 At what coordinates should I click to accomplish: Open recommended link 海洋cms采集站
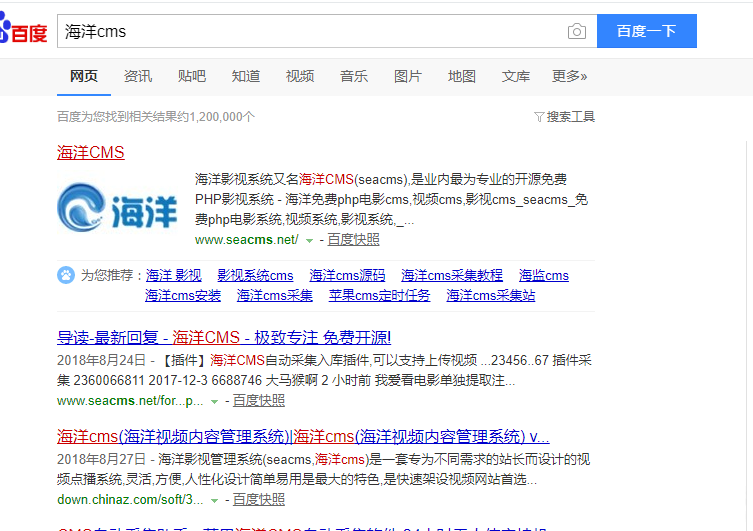pyautogui.click(x=491, y=295)
